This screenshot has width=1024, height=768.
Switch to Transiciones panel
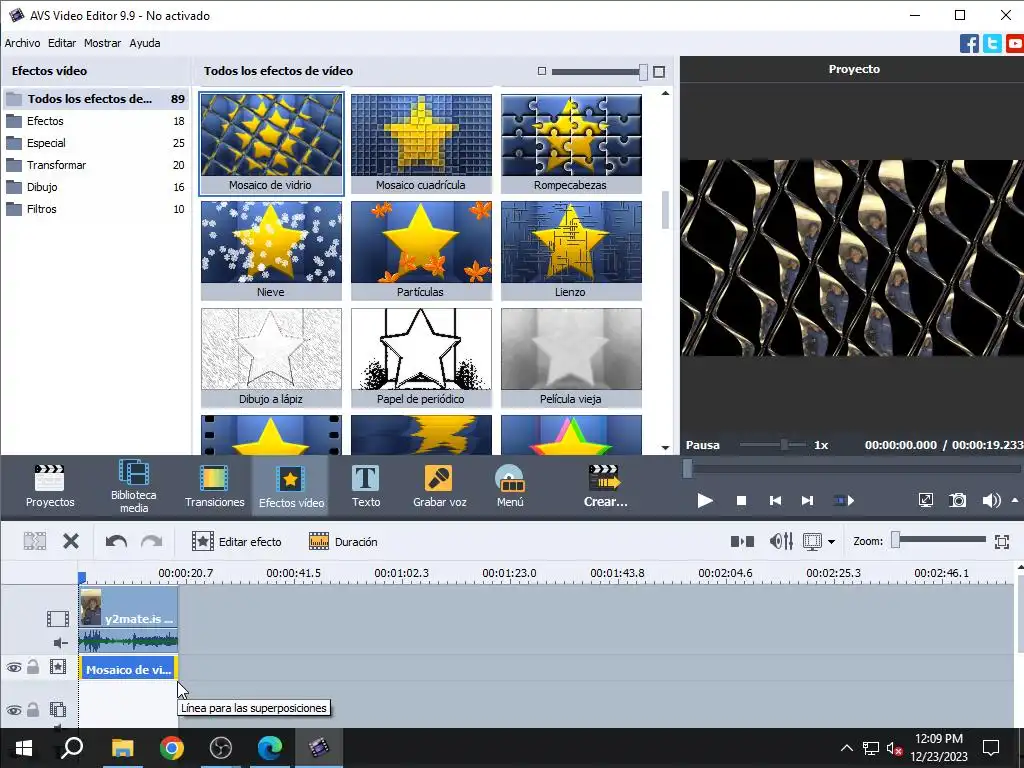[x=214, y=485]
